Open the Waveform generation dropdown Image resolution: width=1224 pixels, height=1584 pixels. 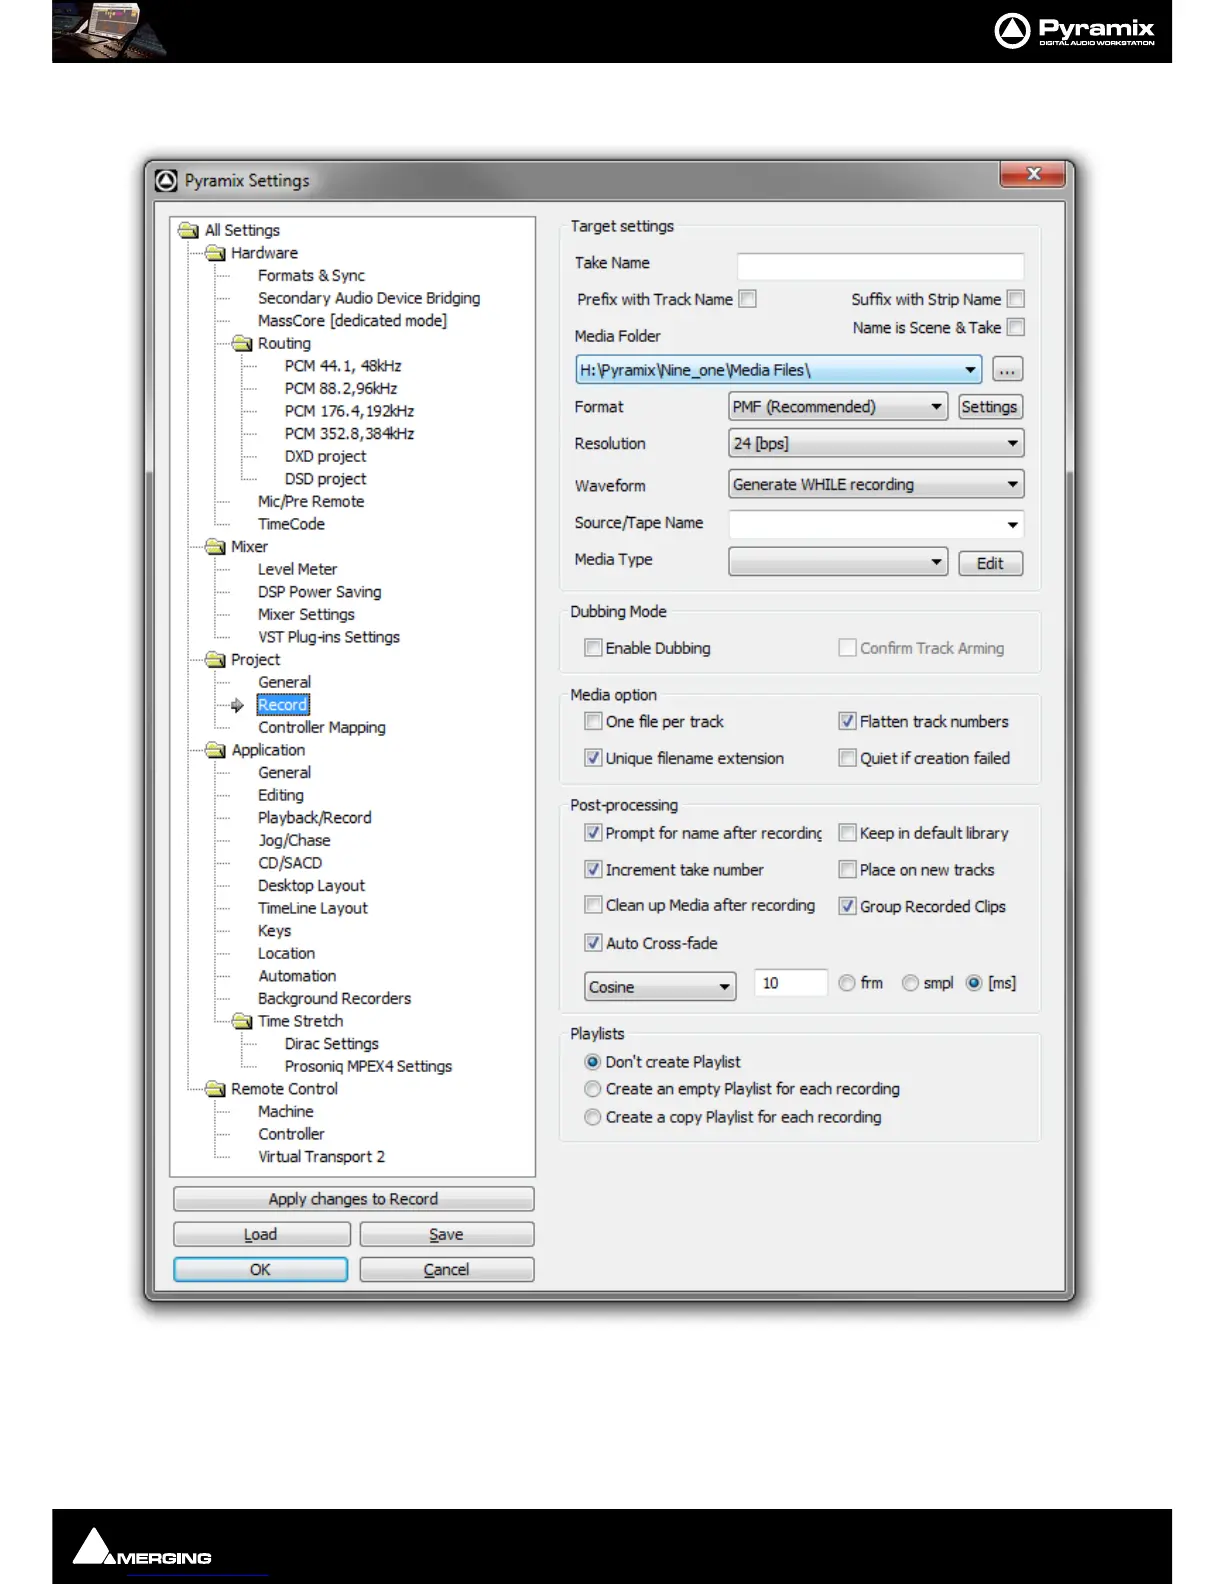[x=876, y=485]
